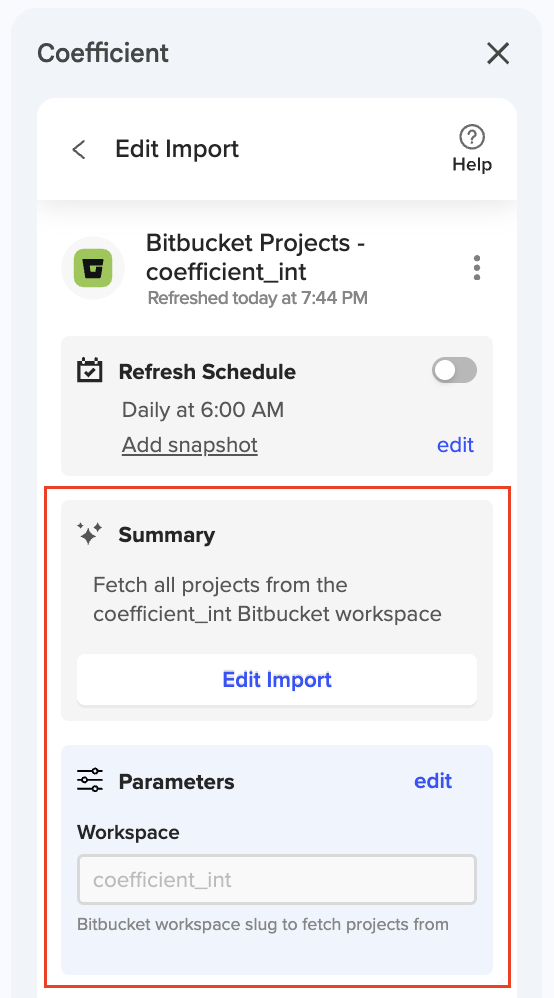Click the Edit Import header title
The width and height of the screenshot is (554, 998).
[x=177, y=149]
